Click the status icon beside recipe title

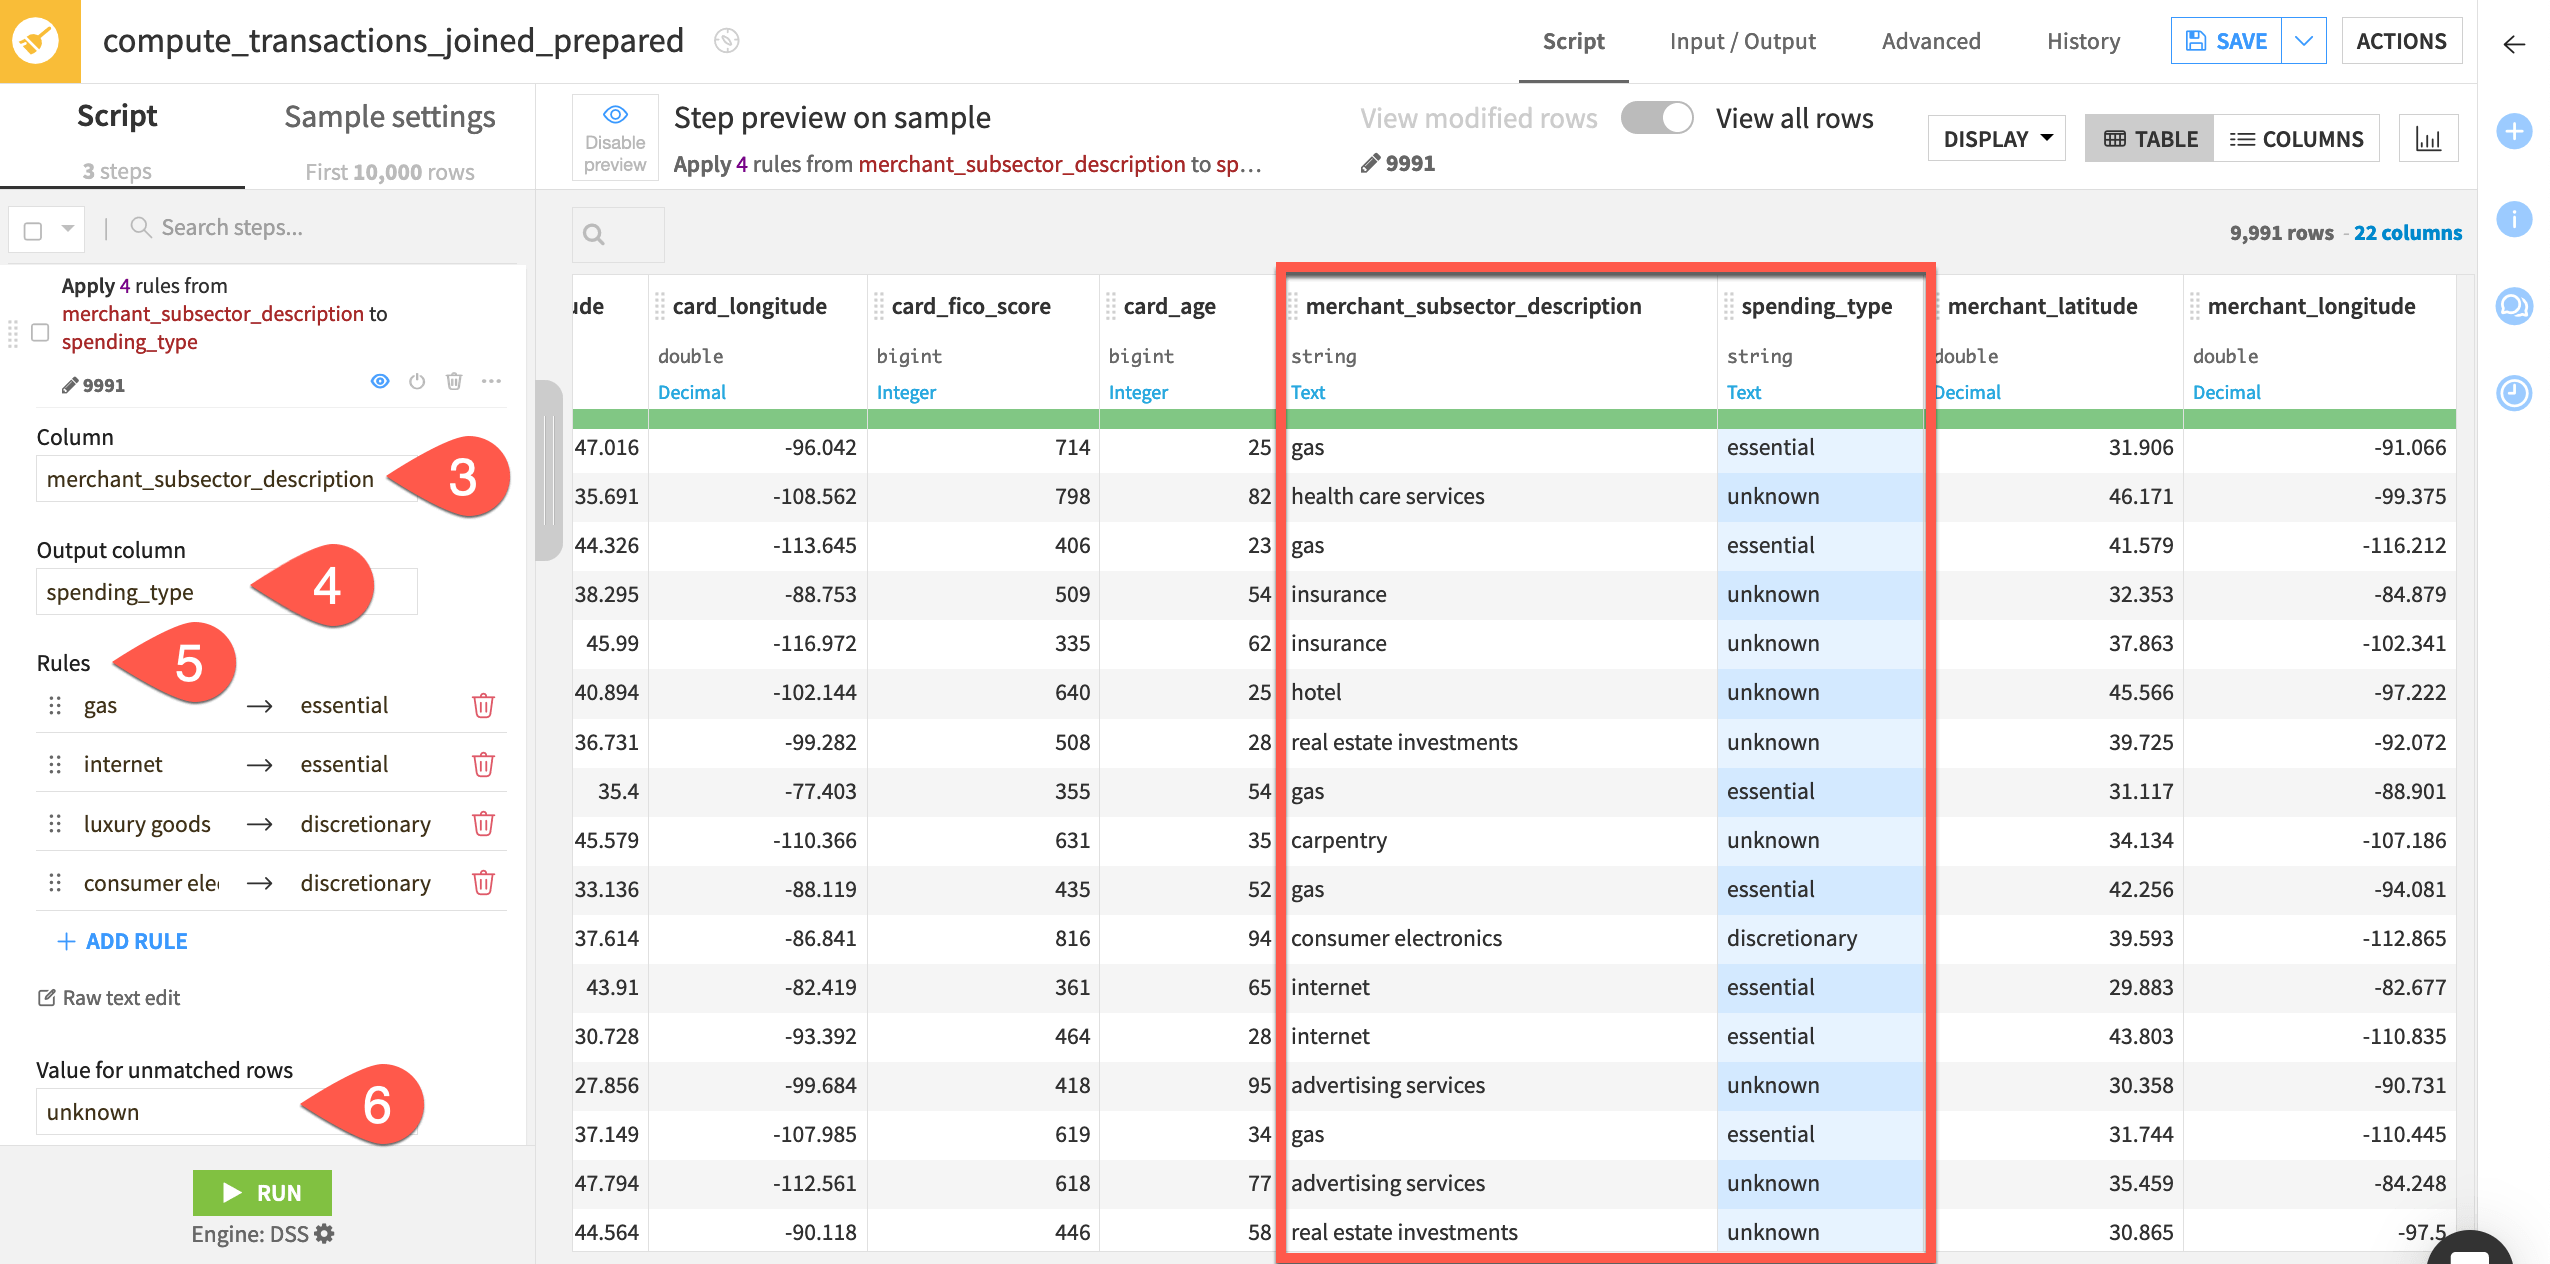727,41
